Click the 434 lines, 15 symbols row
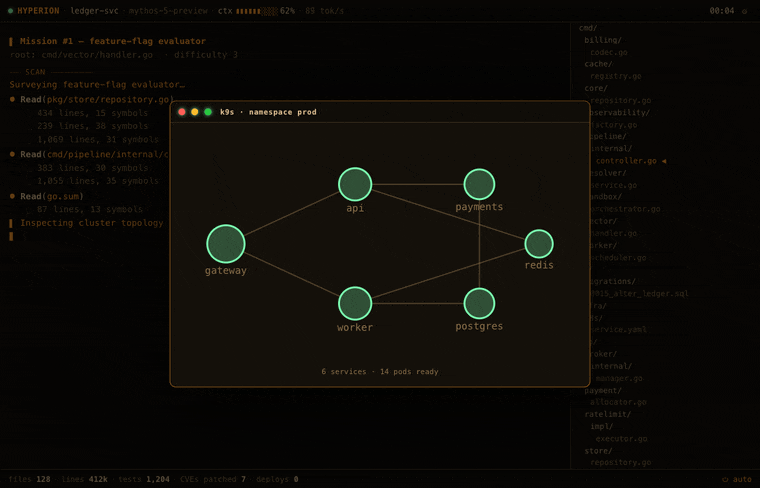Image resolution: width=760 pixels, height=488 pixels. coord(92,113)
